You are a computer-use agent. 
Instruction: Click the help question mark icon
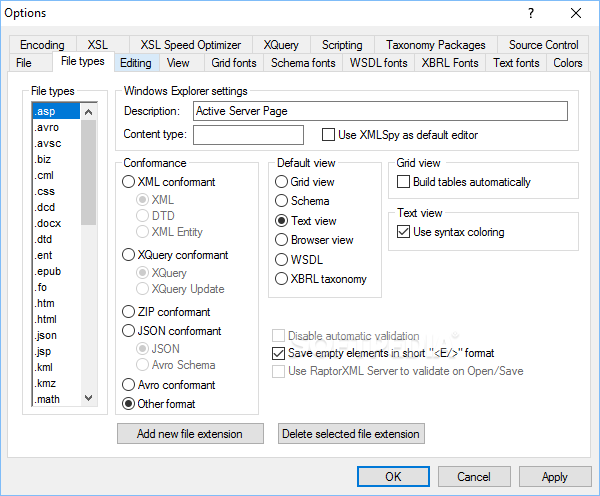(531, 13)
